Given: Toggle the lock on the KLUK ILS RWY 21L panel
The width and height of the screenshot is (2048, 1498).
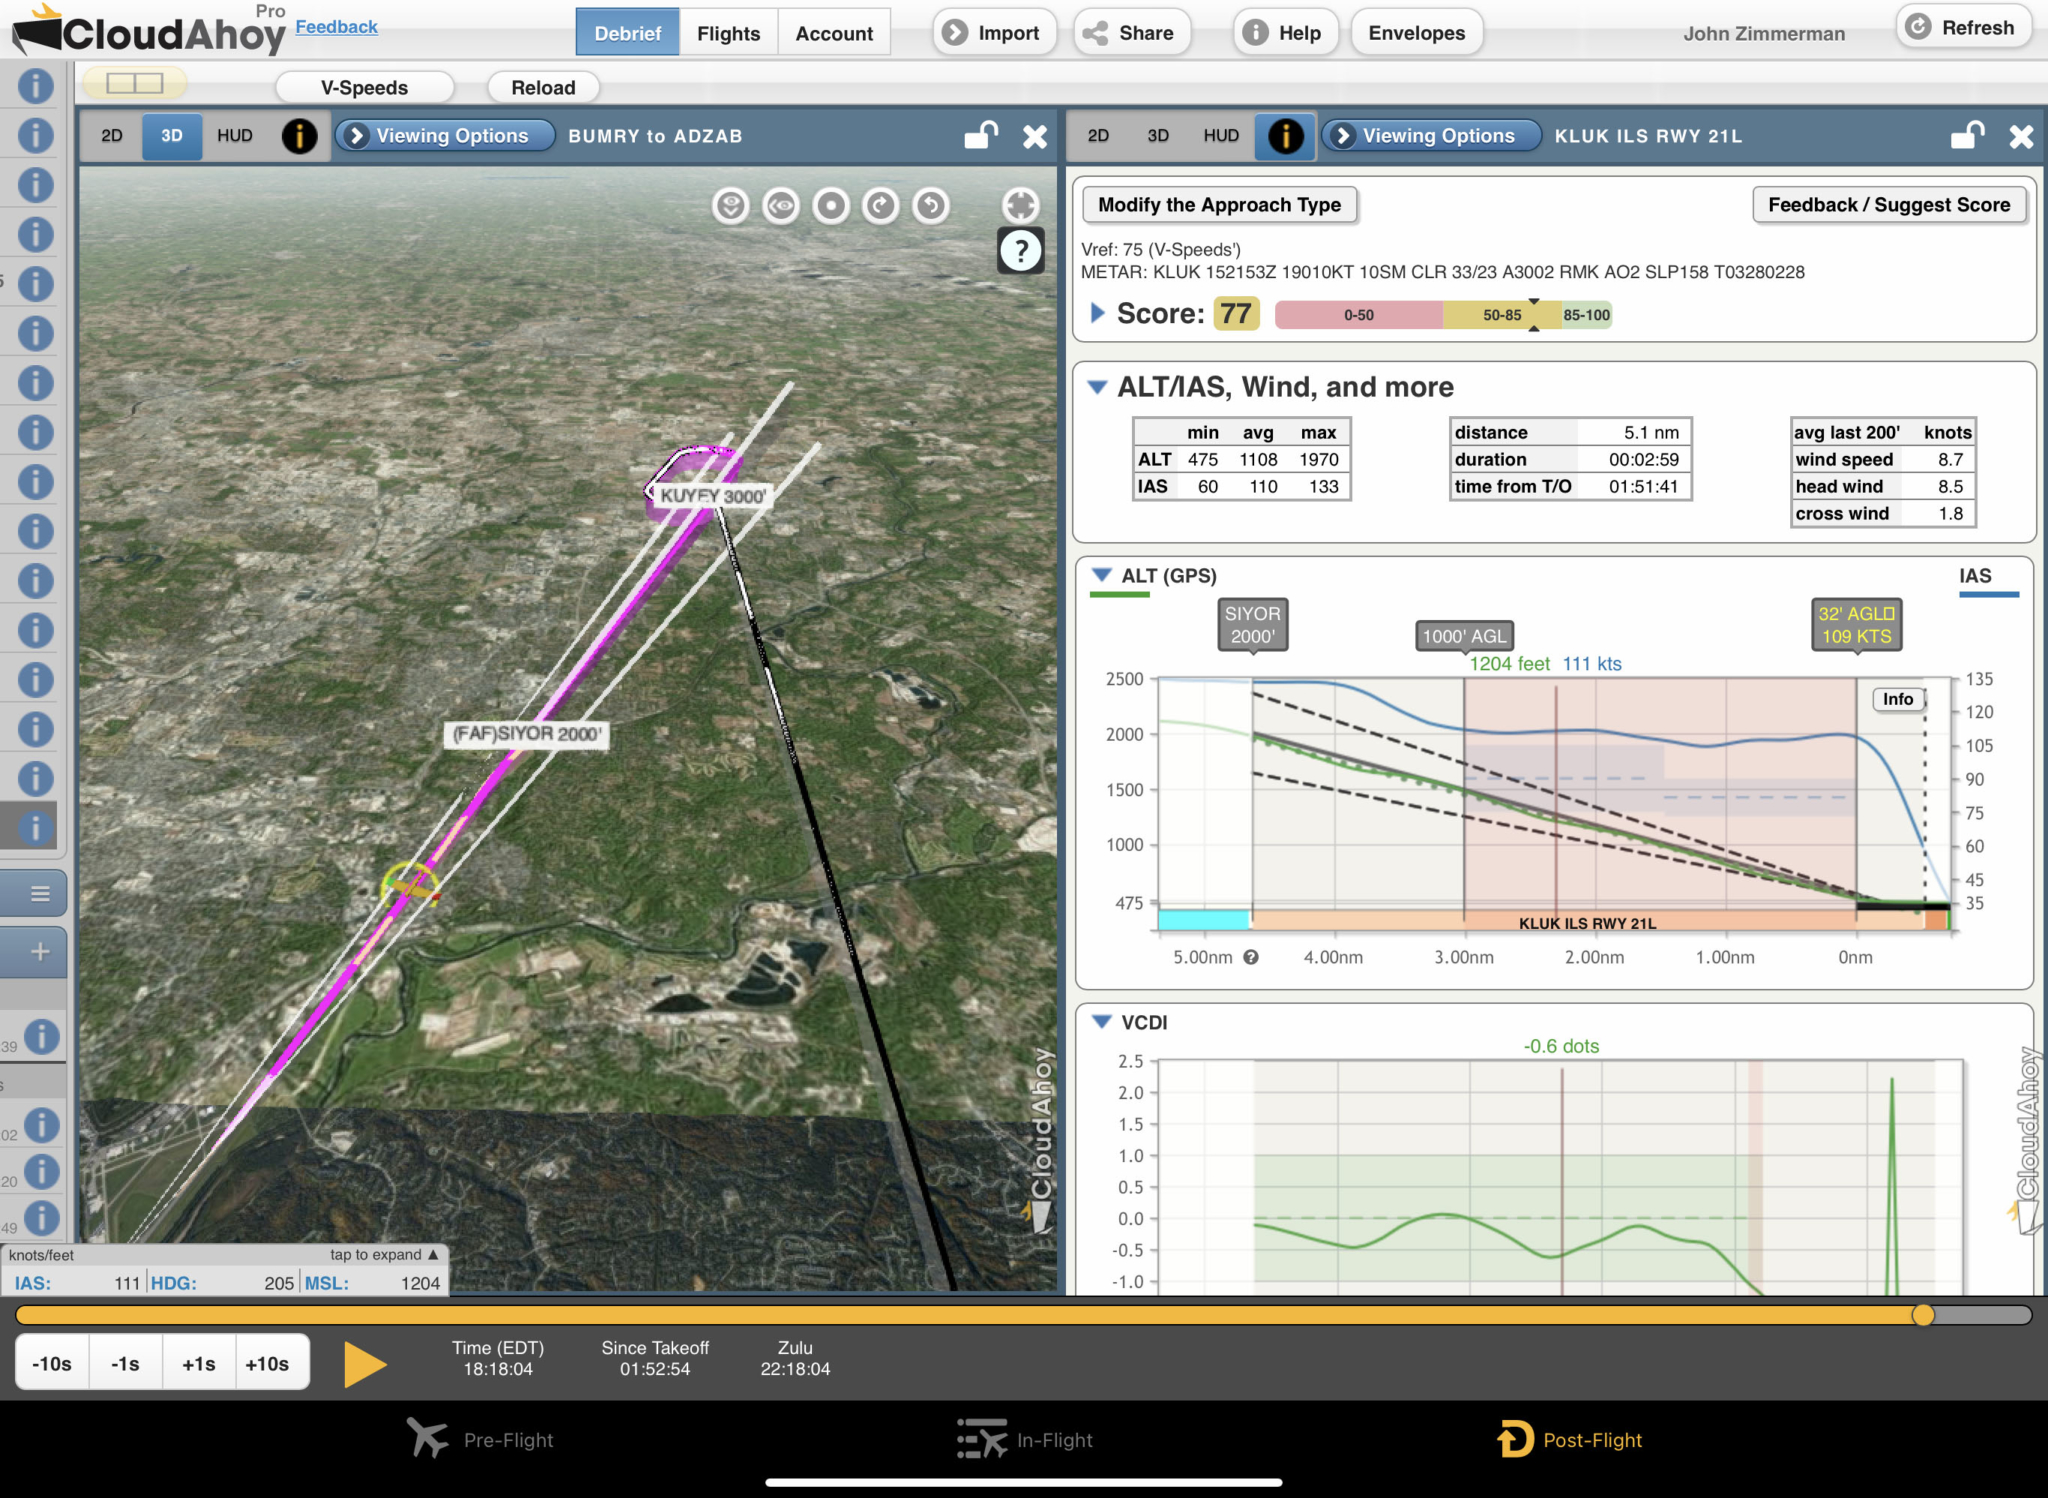Looking at the screenshot, I should pos(1966,136).
